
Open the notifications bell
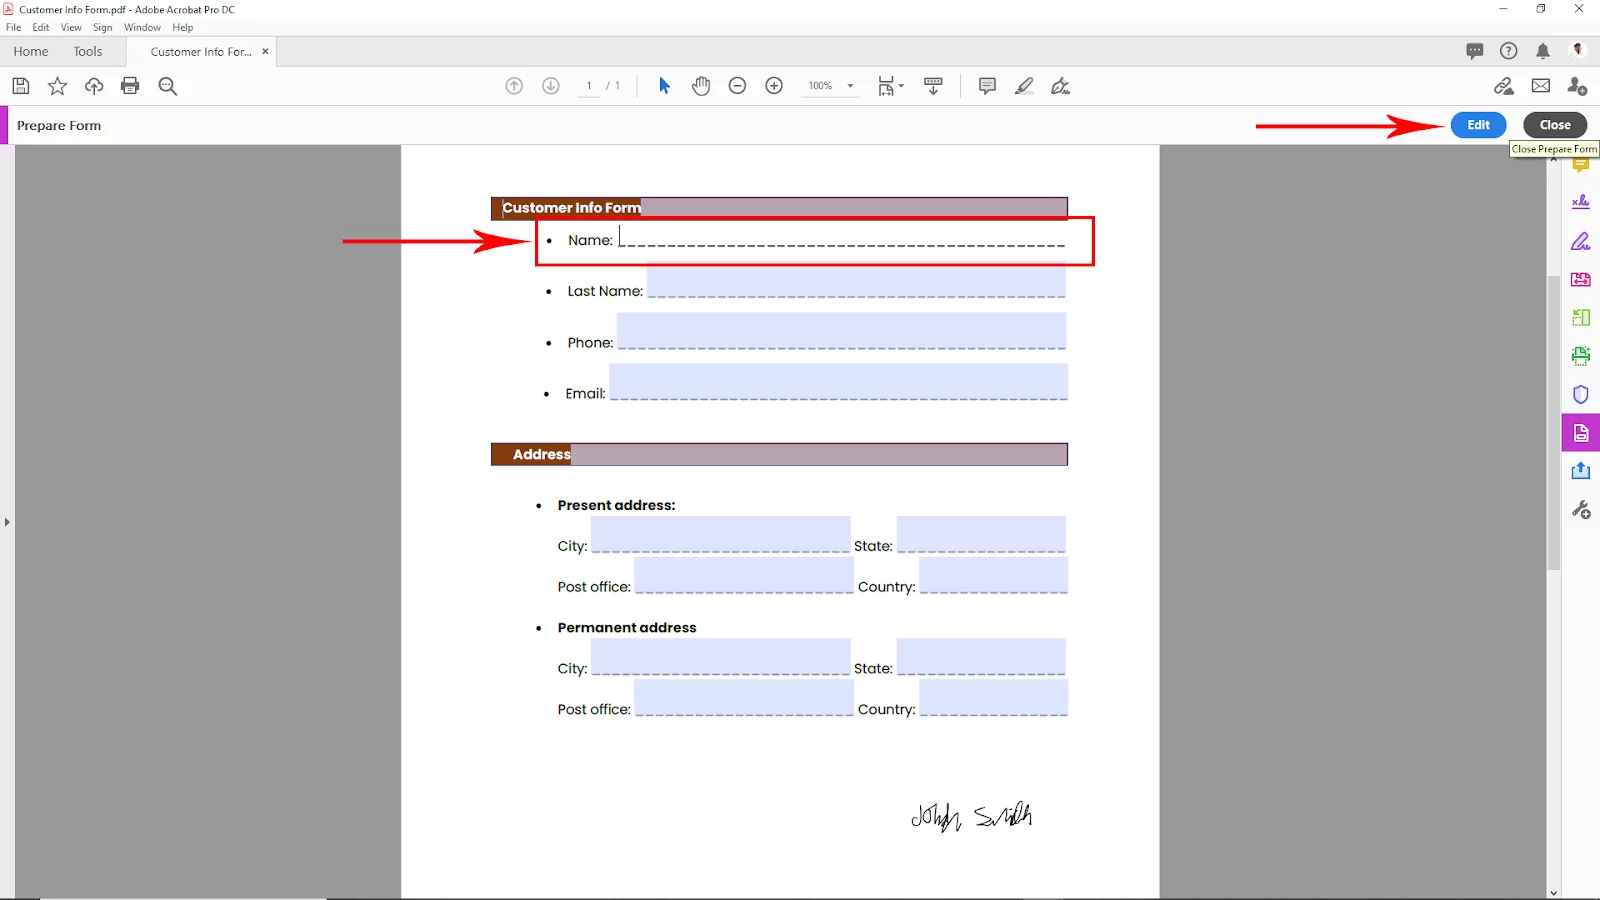coord(1543,51)
